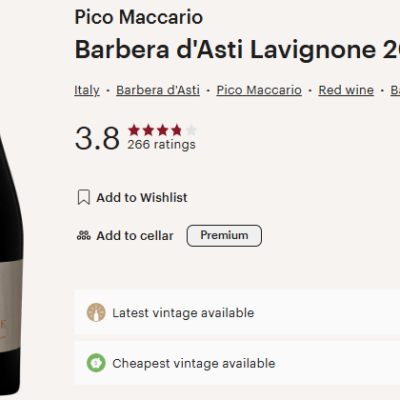The width and height of the screenshot is (400, 400).
Task: Click the Pico Maccario producer heading
Action: tap(138, 17)
